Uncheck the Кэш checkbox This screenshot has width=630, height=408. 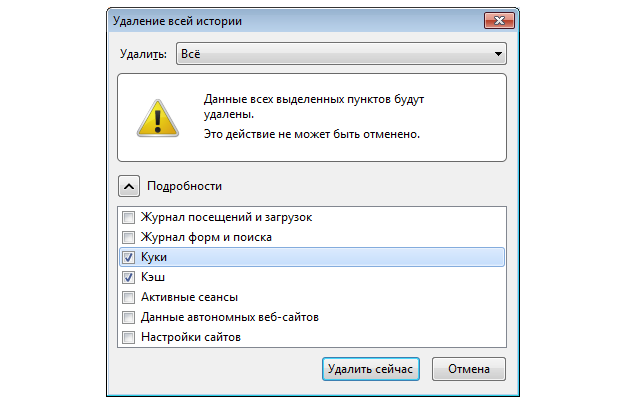tap(129, 277)
